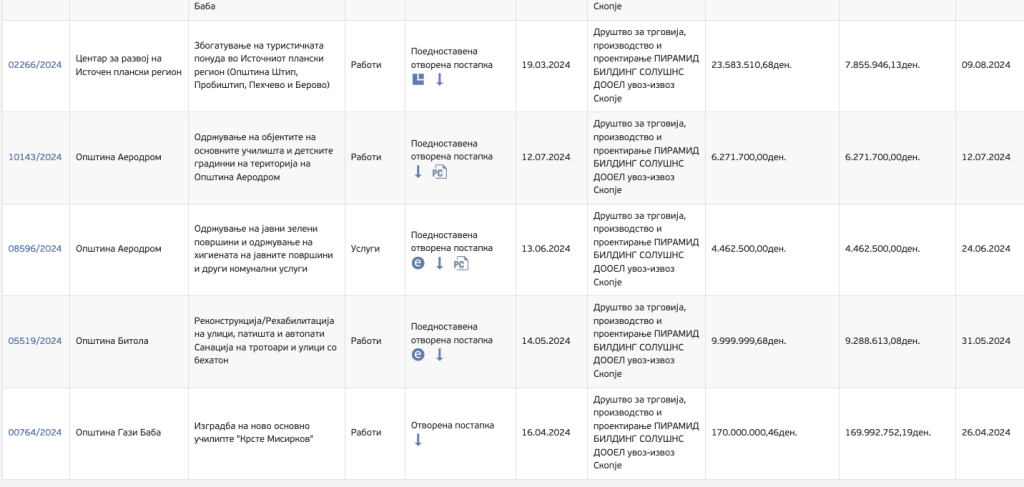Click the PC document icon in row 10143/2024
Viewport: 1024px width, 487px height.
point(438,172)
